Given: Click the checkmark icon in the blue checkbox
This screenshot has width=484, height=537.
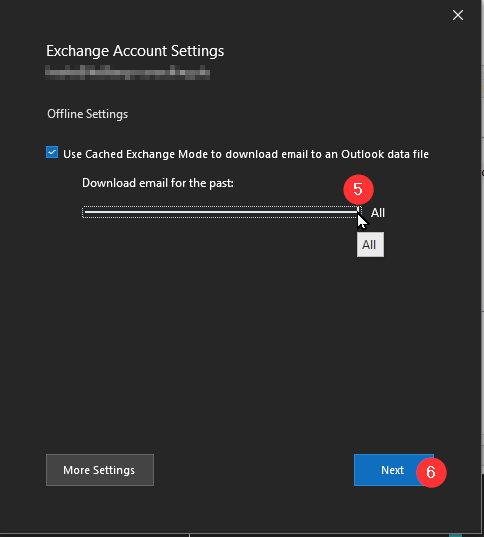Looking at the screenshot, I should 52,152.
